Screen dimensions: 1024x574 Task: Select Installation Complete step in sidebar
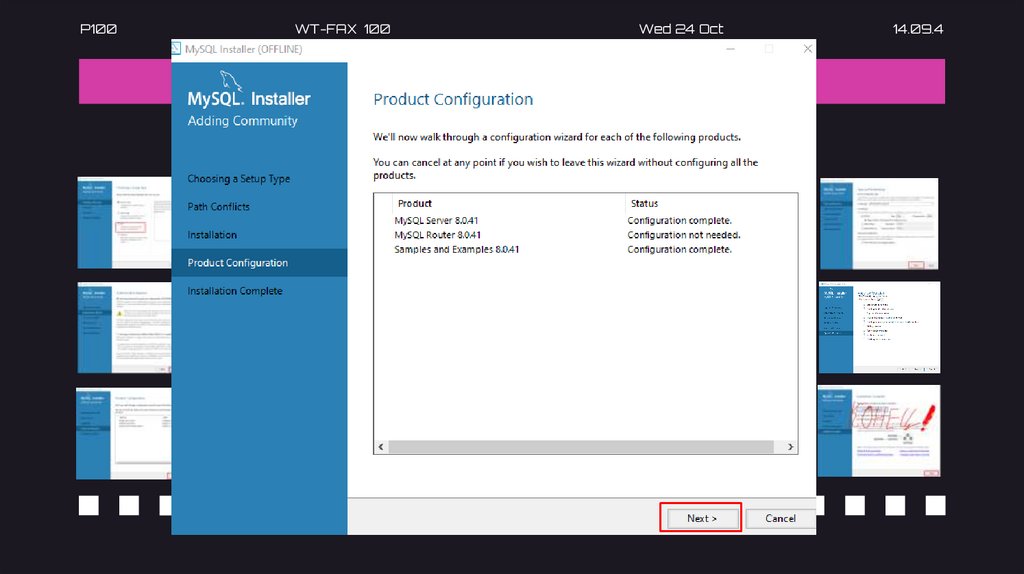pyautogui.click(x=234, y=291)
